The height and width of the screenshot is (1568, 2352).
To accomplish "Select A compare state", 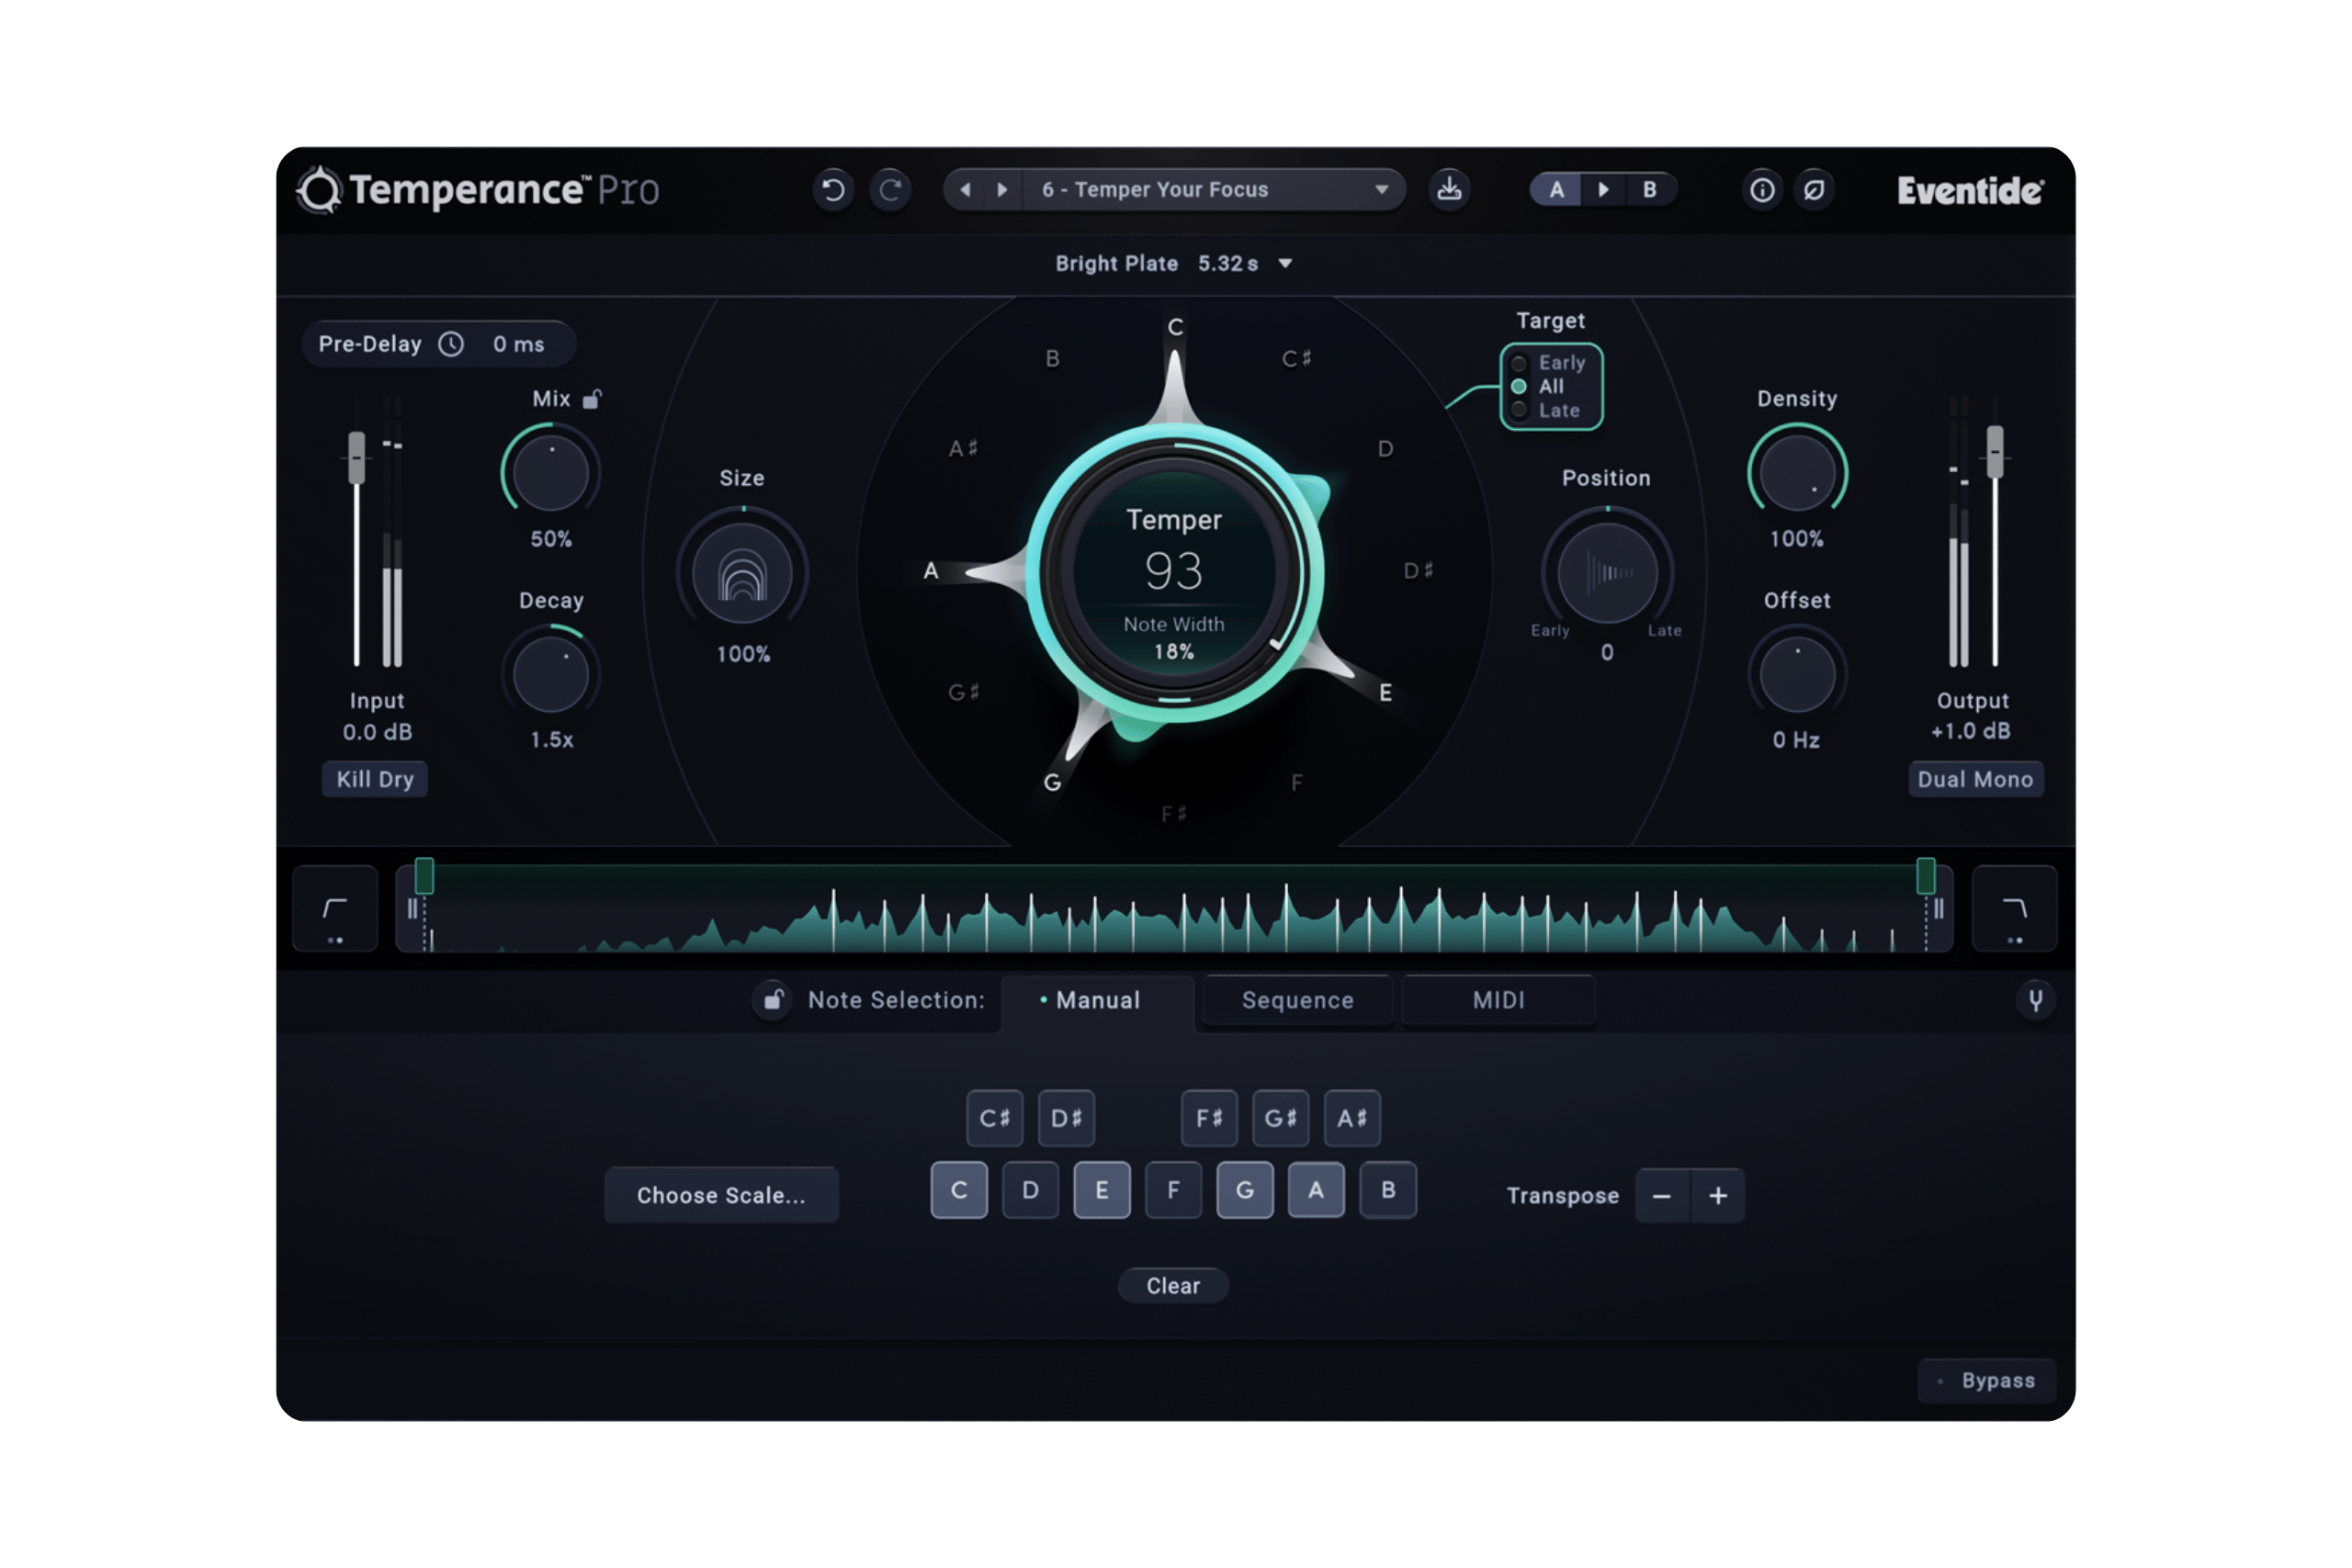I will 1557,189.
